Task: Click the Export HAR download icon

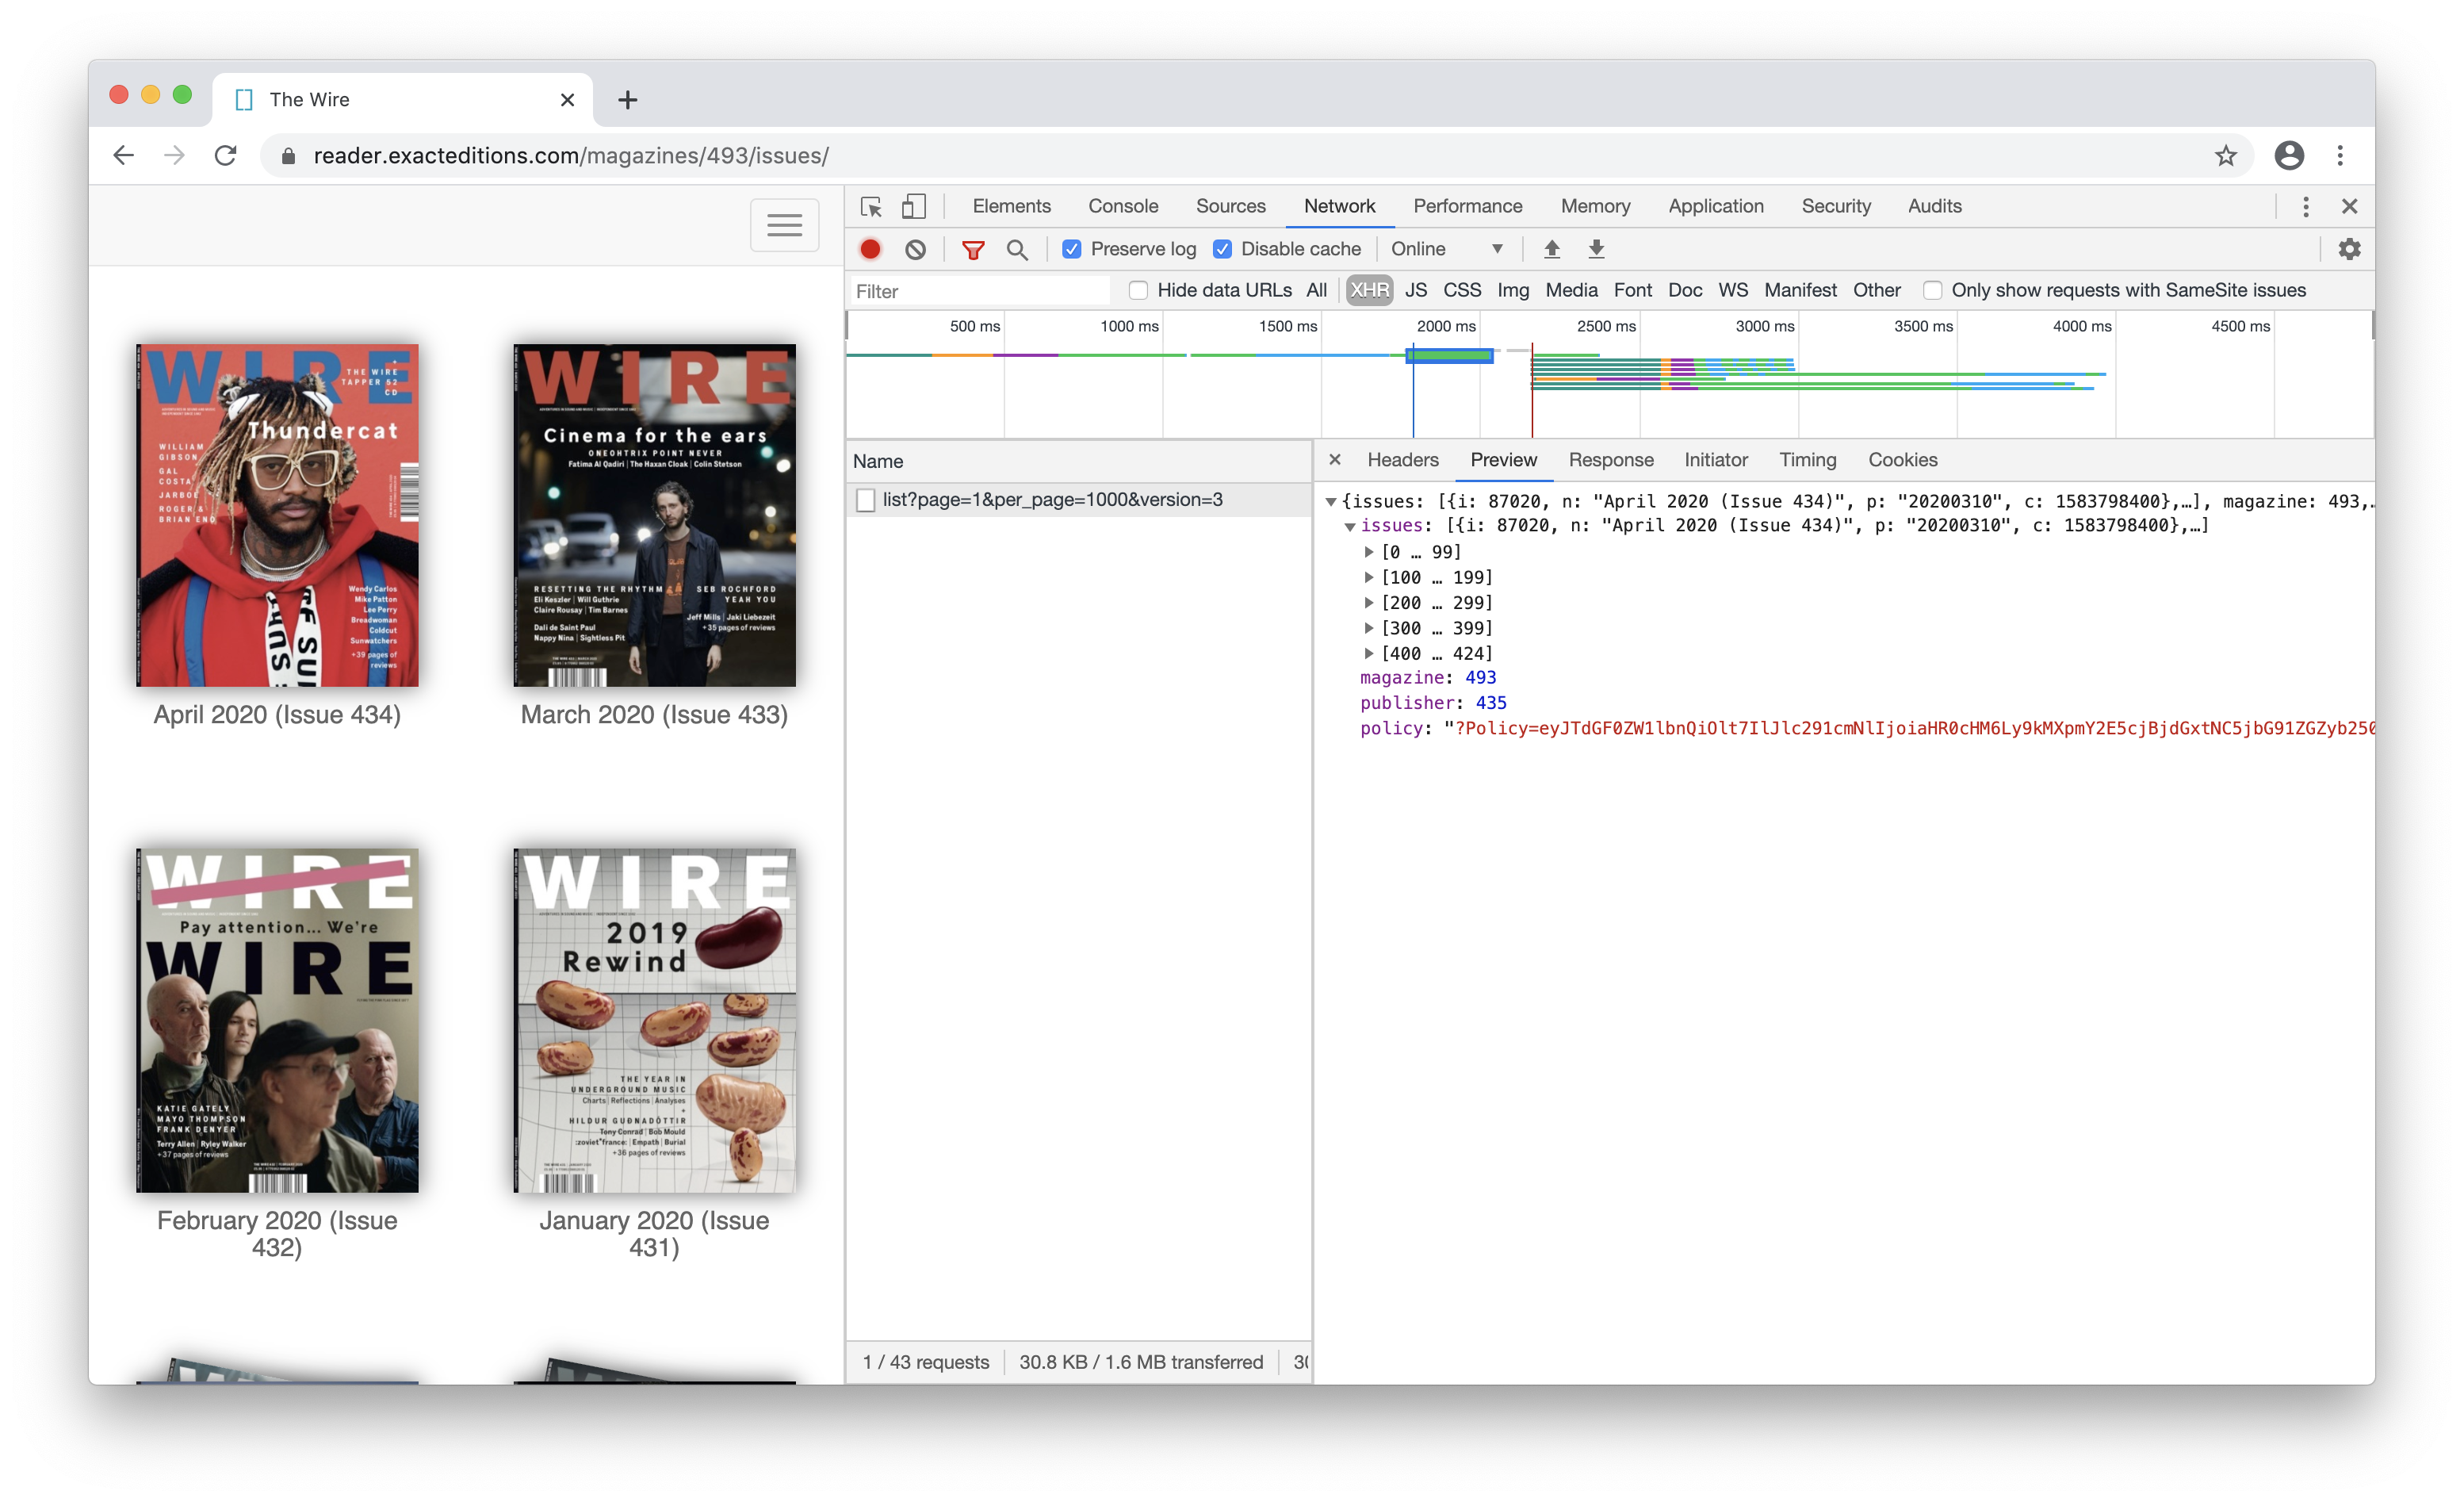Action: tap(1596, 249)
